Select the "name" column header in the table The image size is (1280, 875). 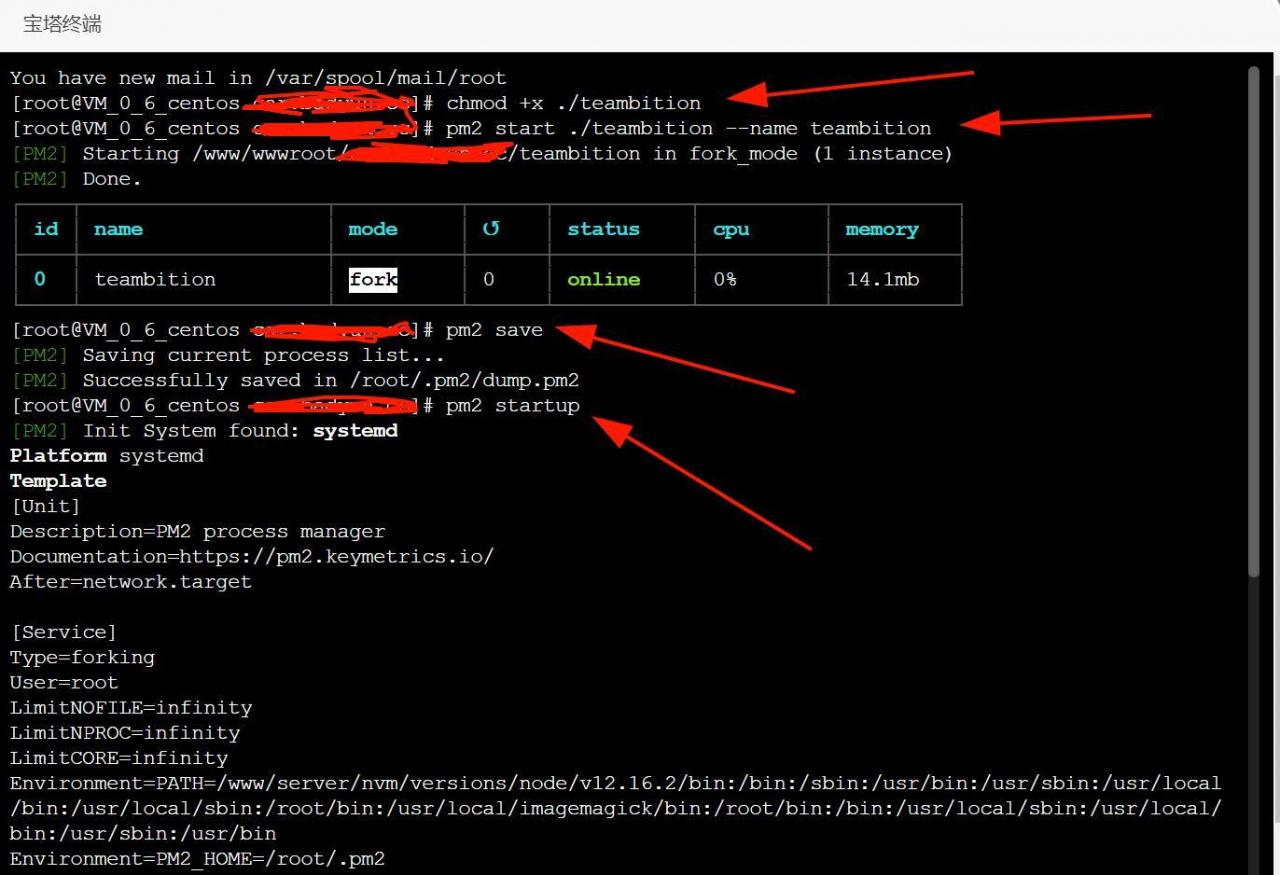tap(118, 229)
